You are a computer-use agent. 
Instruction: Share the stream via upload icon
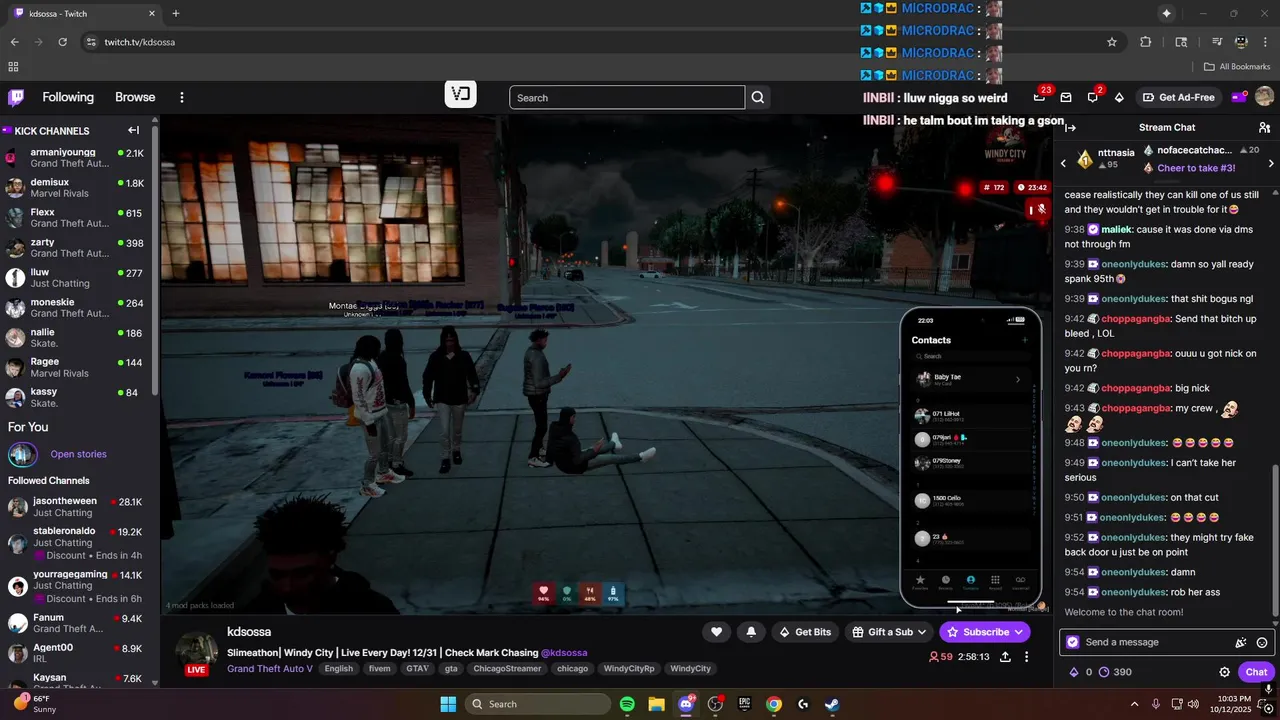pyautogui.click(x=1005, y=657)
